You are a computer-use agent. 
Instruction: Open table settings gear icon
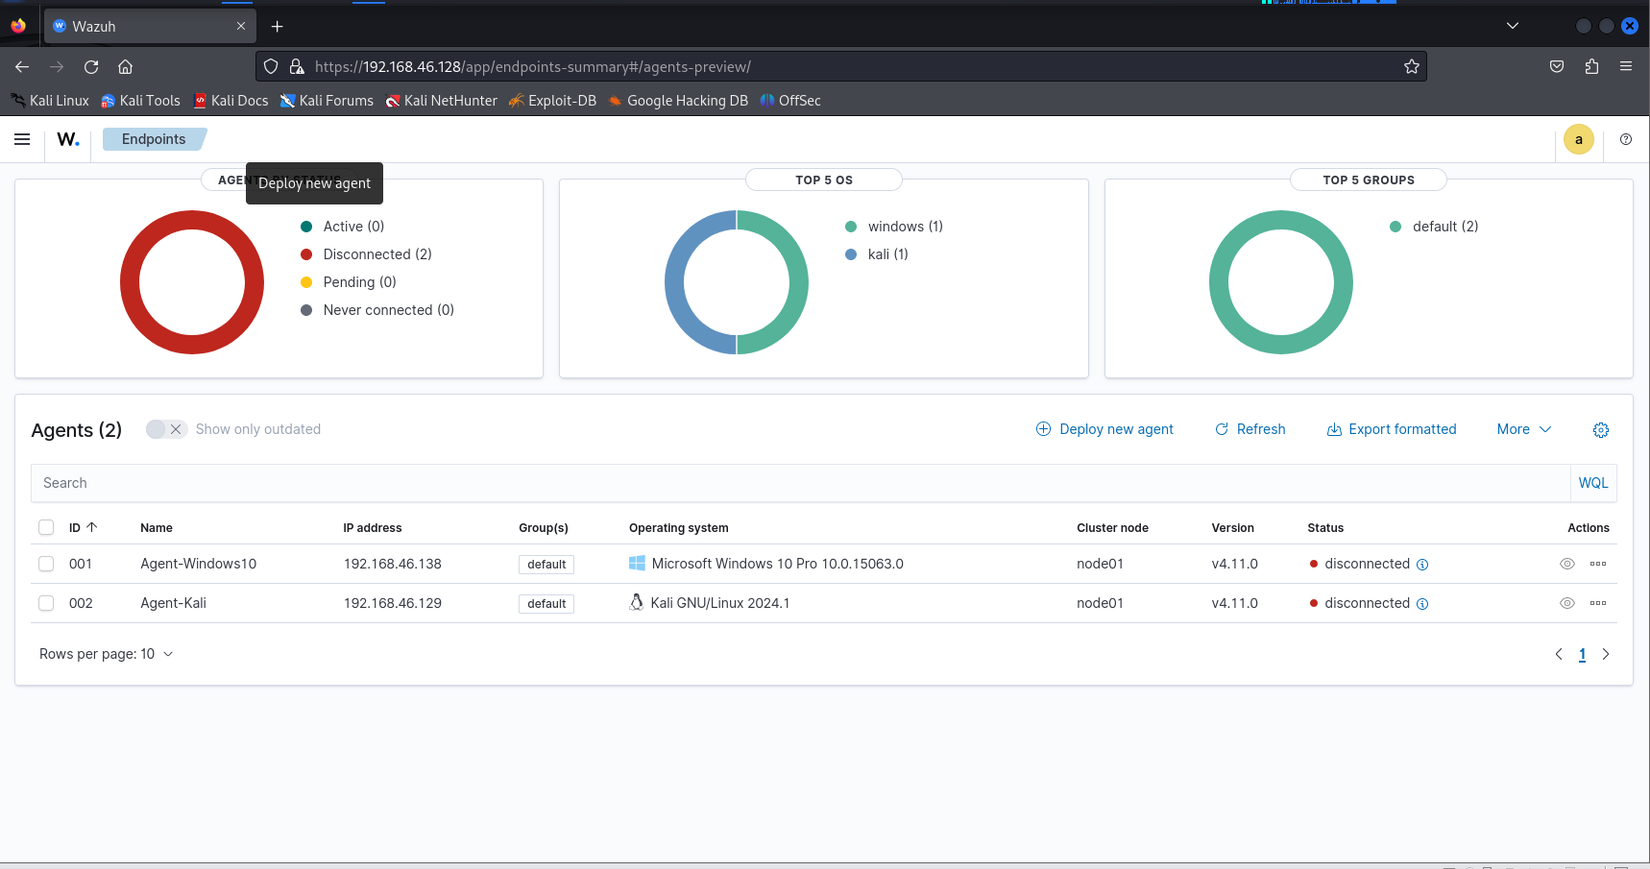point(1601,430)
